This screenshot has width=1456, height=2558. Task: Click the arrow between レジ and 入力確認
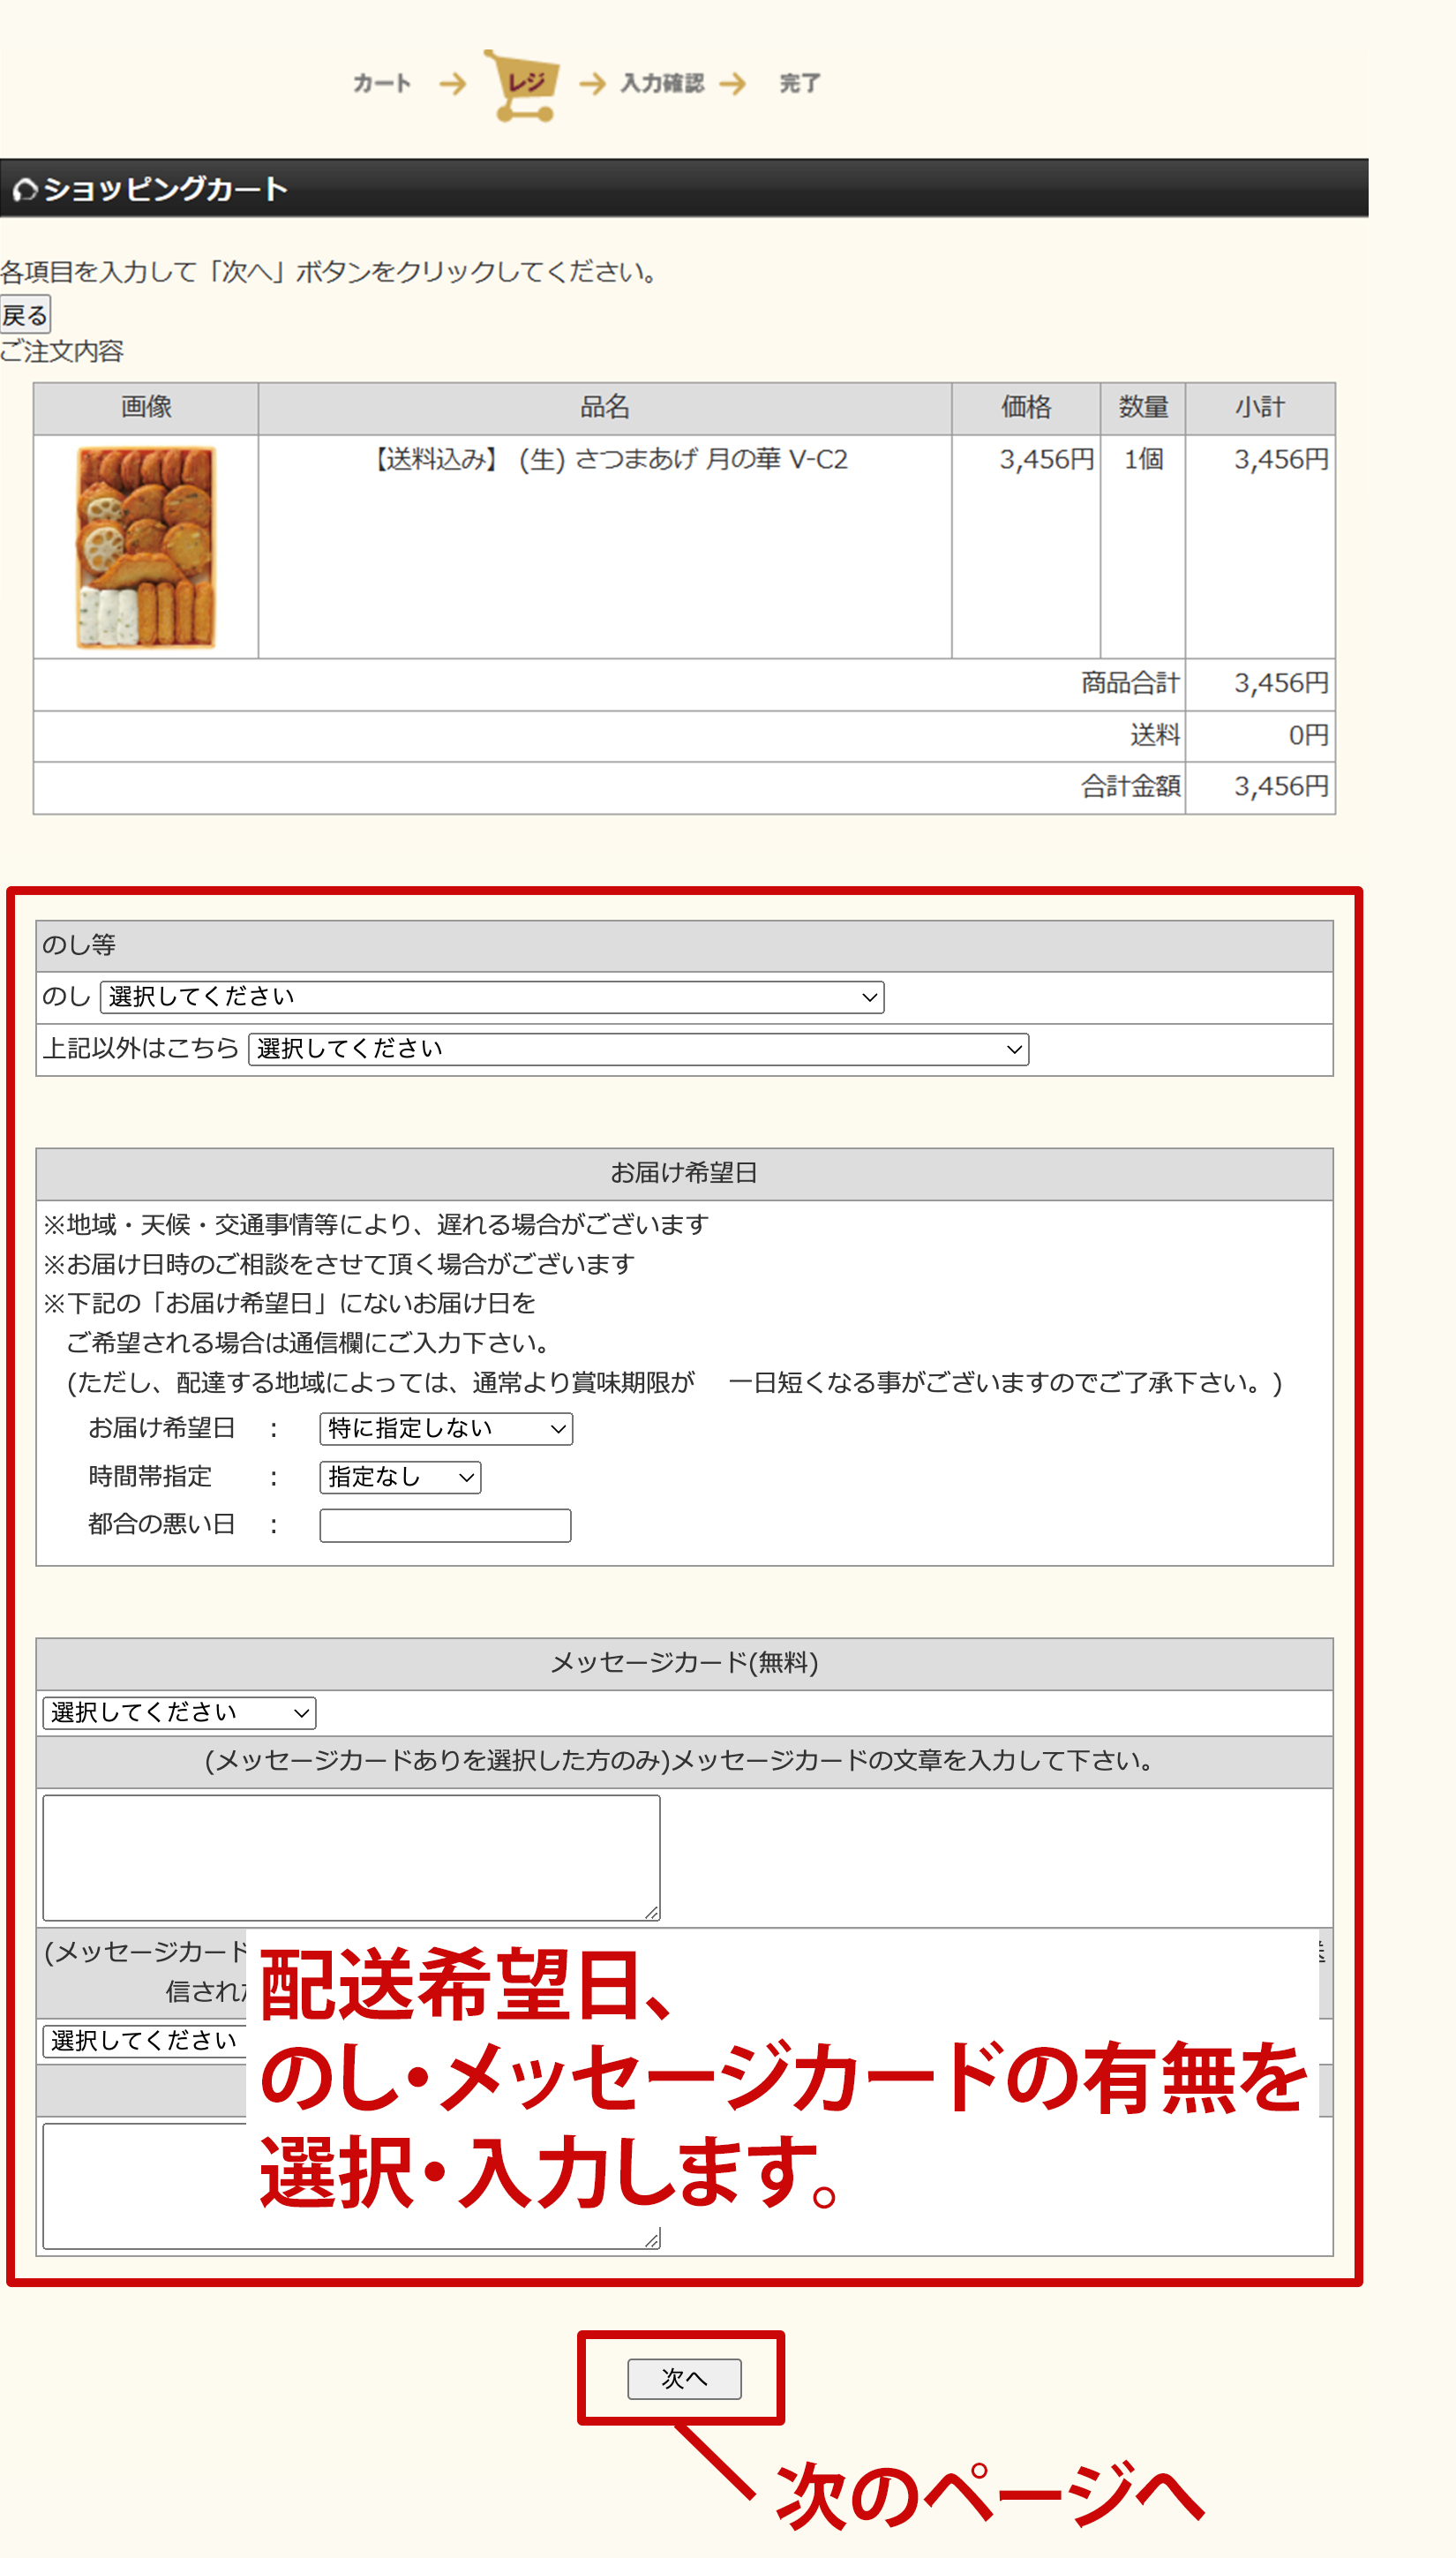(x=593, y=84)
